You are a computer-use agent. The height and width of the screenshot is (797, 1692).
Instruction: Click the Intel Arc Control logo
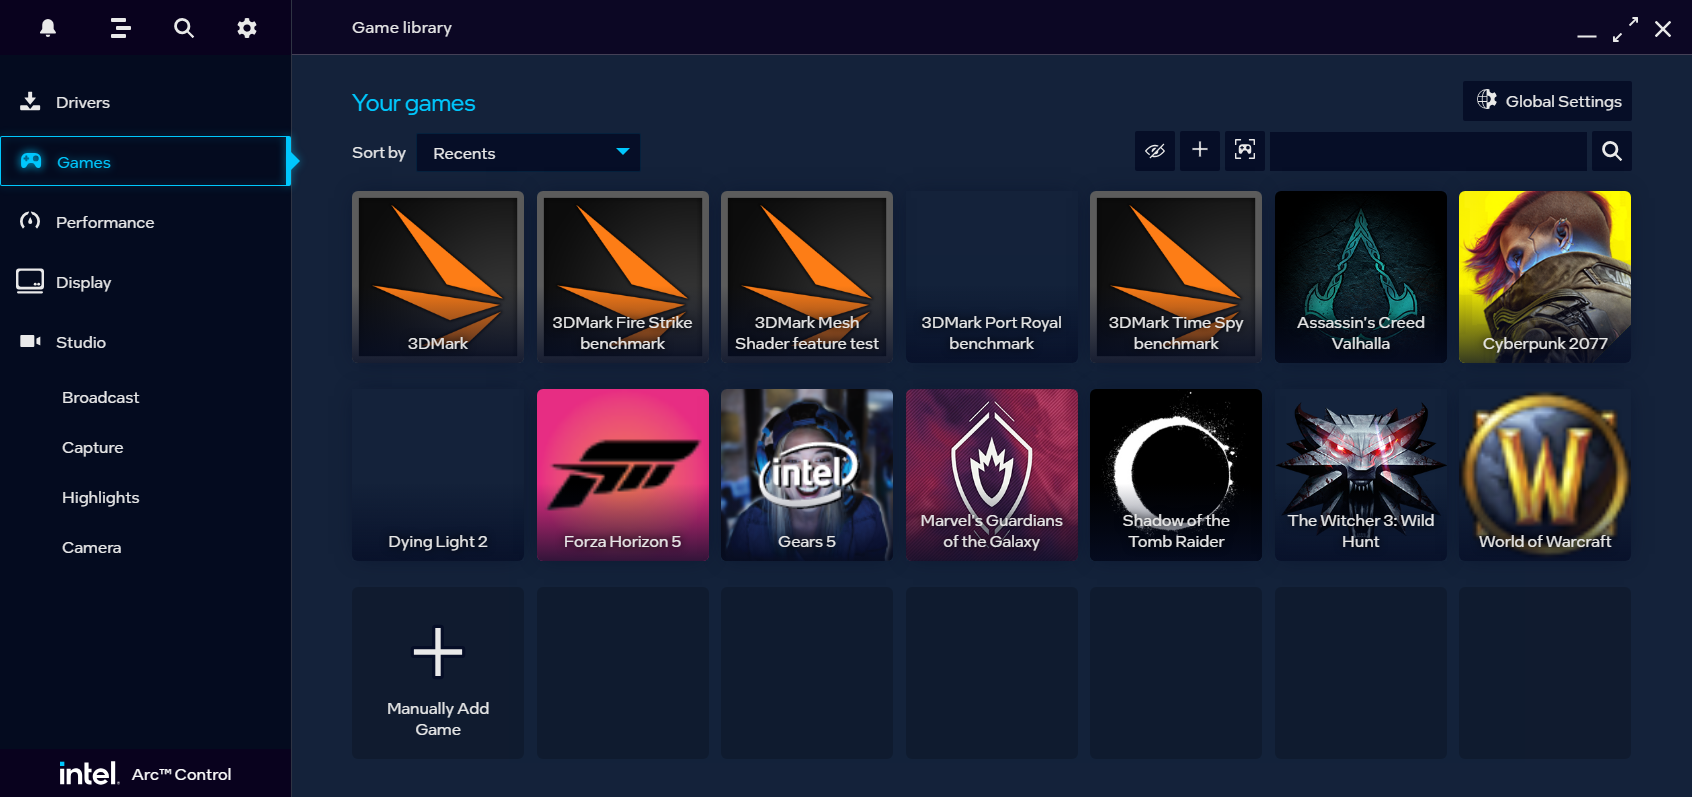[145, 773]
